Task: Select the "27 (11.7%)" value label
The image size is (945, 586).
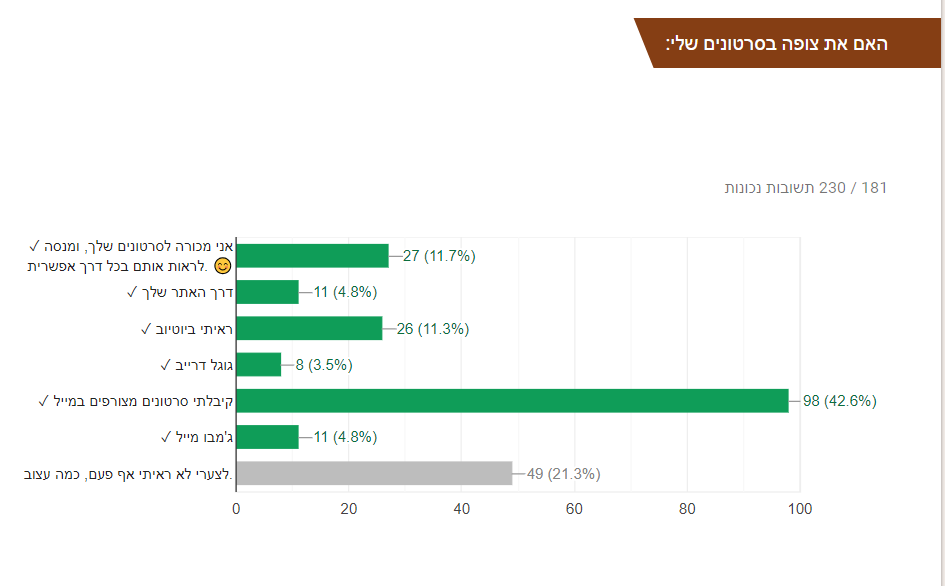Action: click(x=439, y=255)
